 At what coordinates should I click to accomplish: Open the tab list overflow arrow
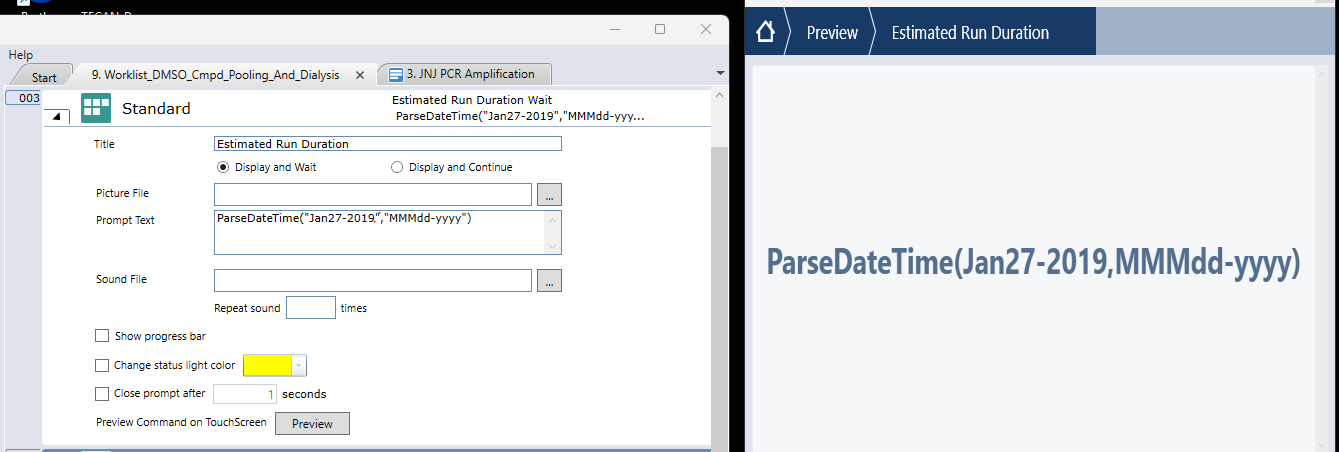(x=721, y=73)
